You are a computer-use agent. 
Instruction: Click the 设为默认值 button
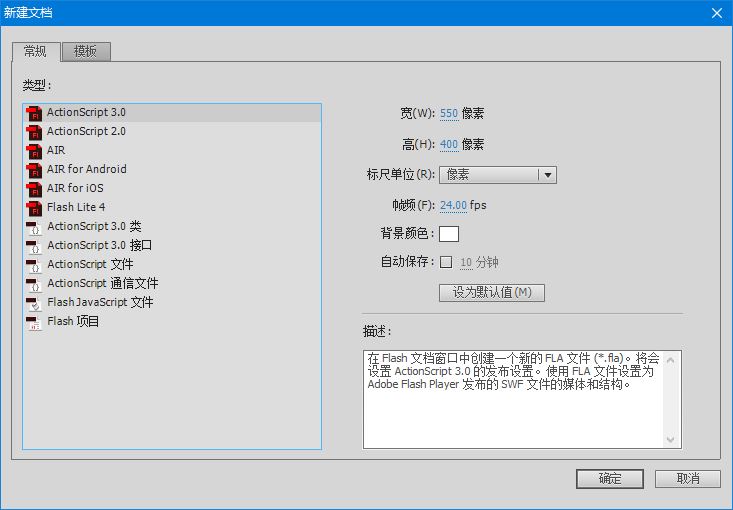pos(492,293)
